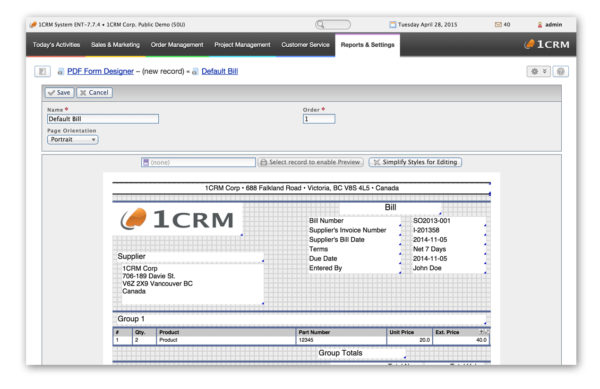Click the search field in top bar
Screen dimensions: 600x389
point(333,24)
